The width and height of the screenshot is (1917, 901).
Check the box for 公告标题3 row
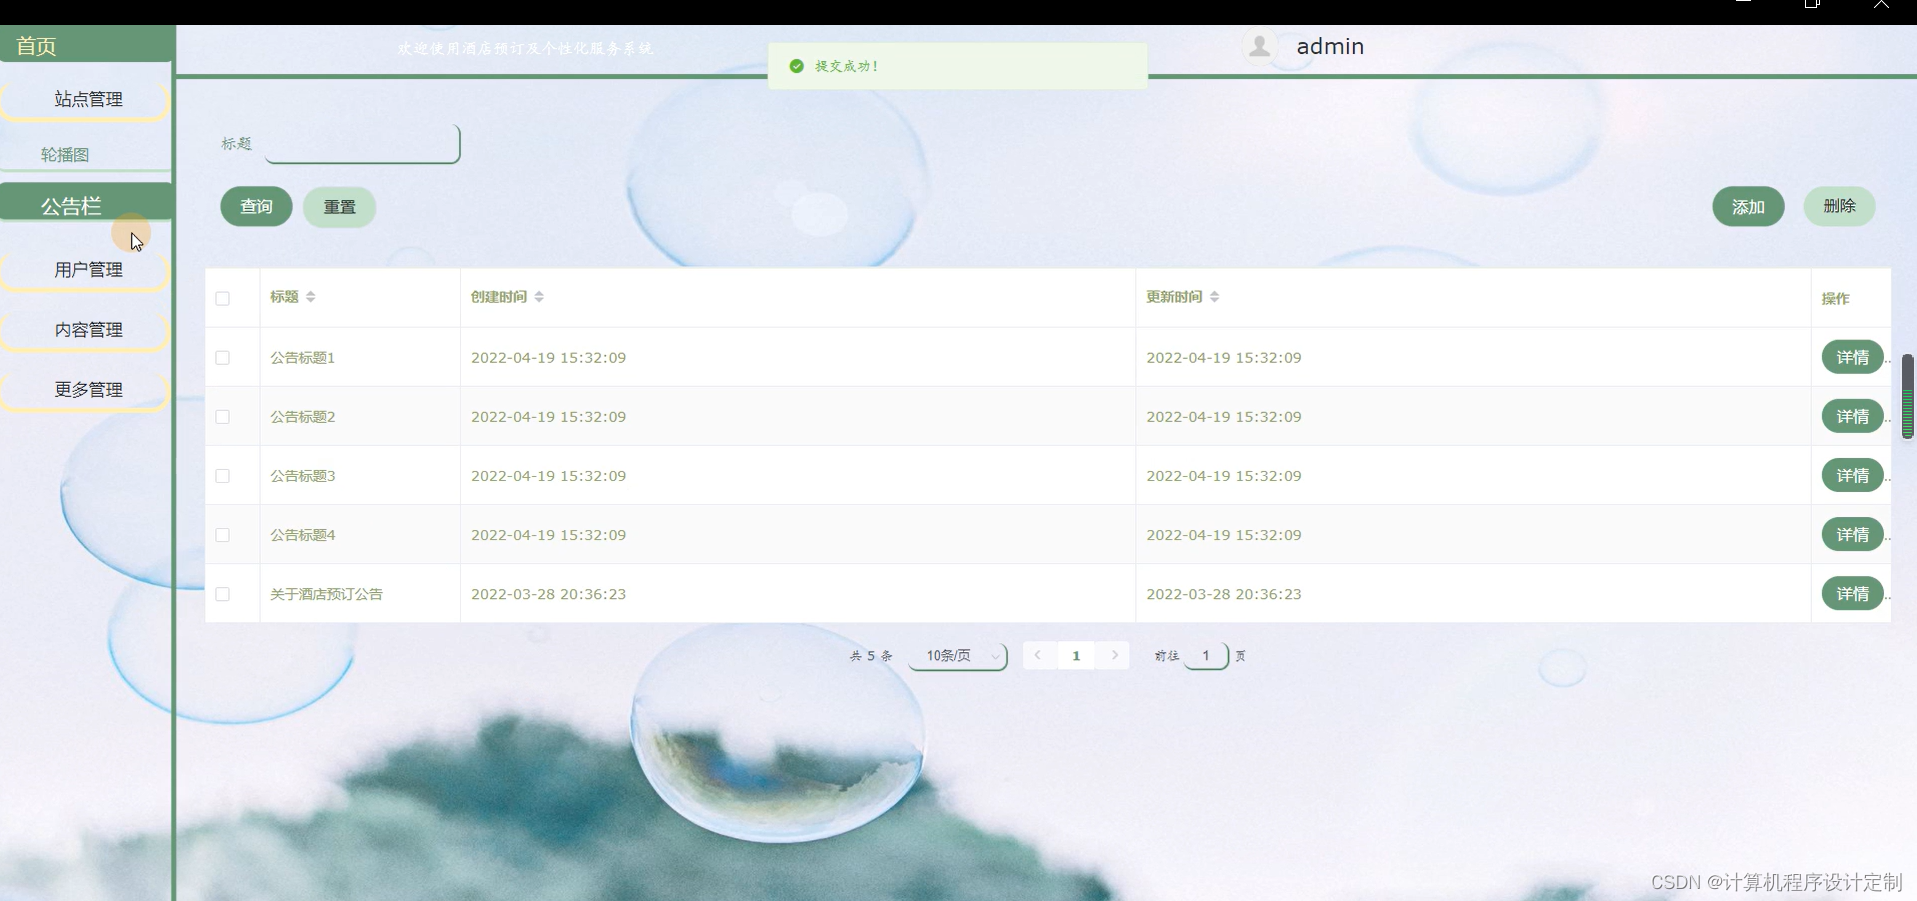tap(223, 476)
